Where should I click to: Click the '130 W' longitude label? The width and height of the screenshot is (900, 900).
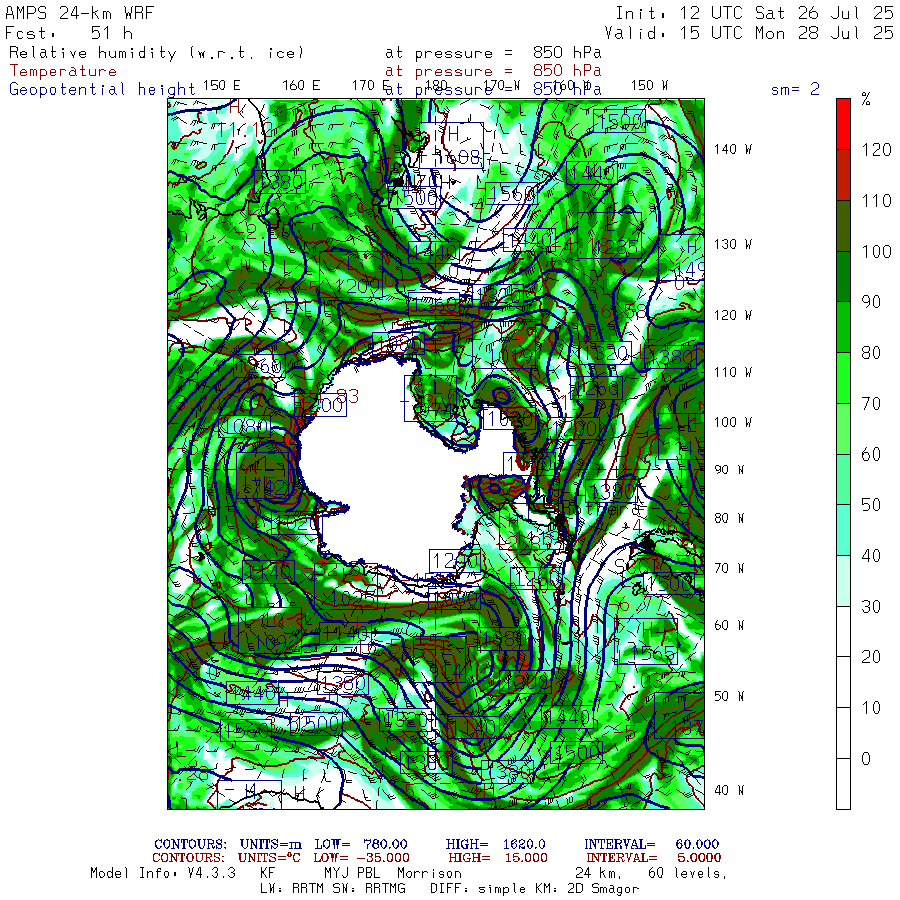coord(733,244)
